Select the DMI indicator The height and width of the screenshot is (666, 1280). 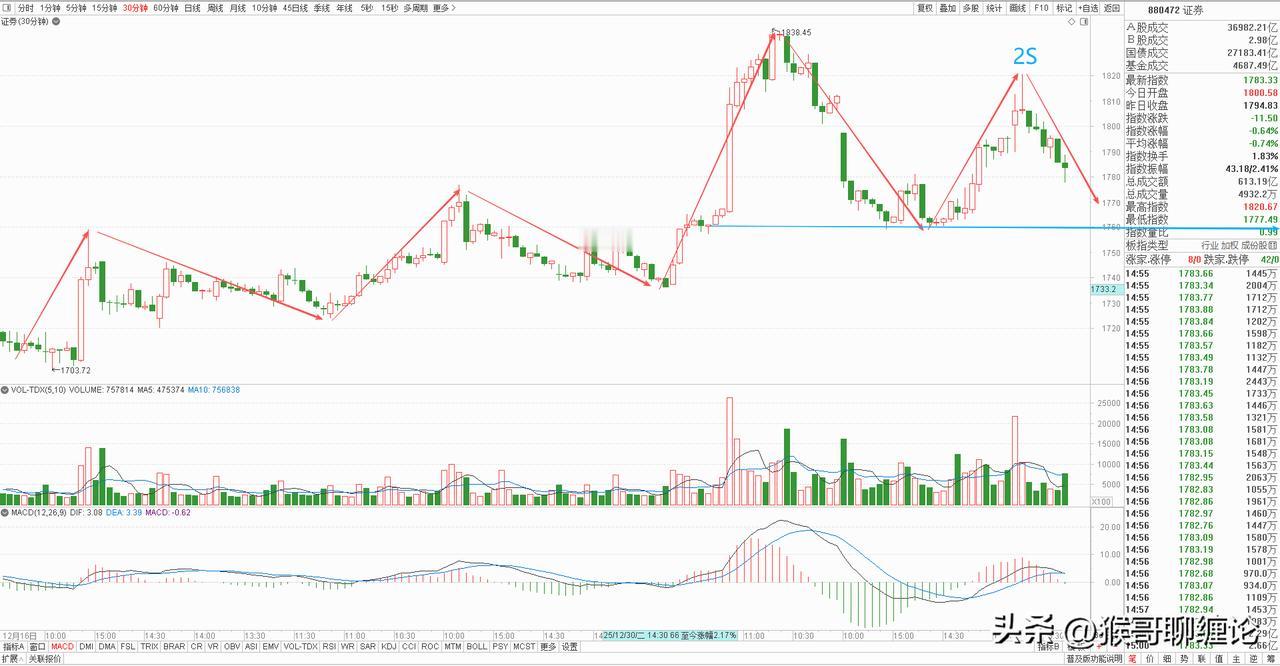(86, 646)
